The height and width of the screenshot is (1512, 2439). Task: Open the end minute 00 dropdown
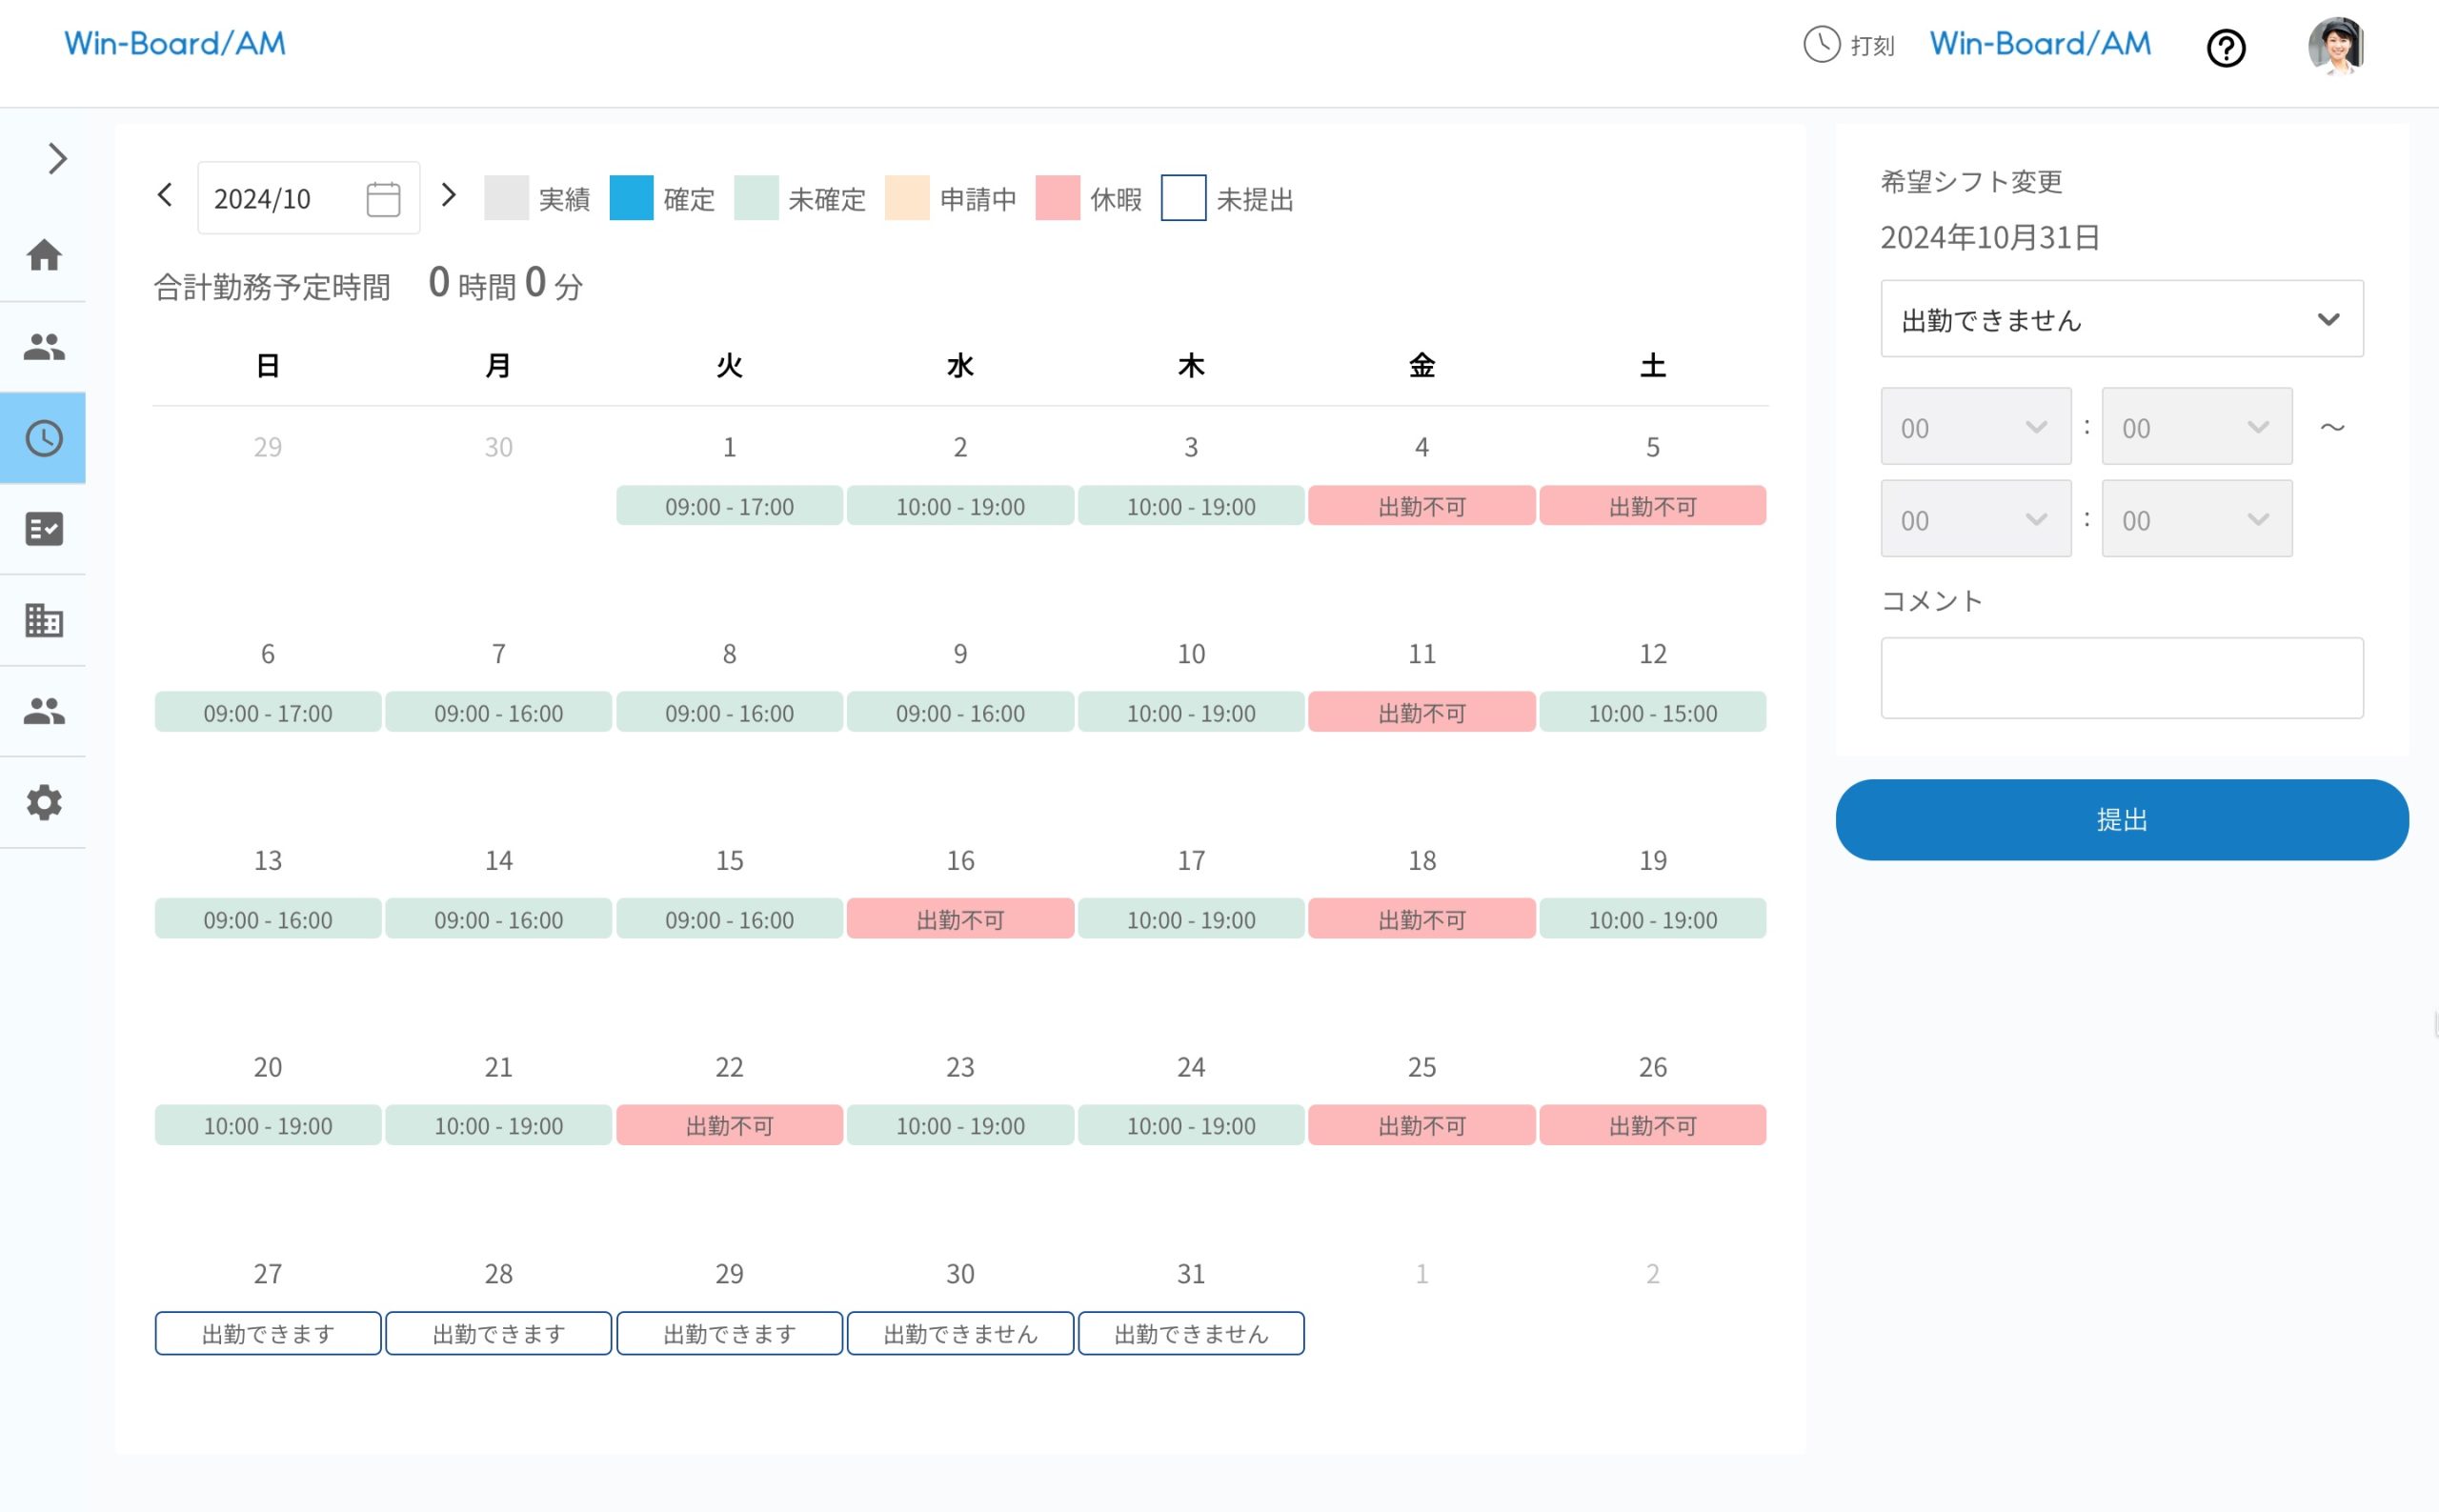click(2196, 519)
